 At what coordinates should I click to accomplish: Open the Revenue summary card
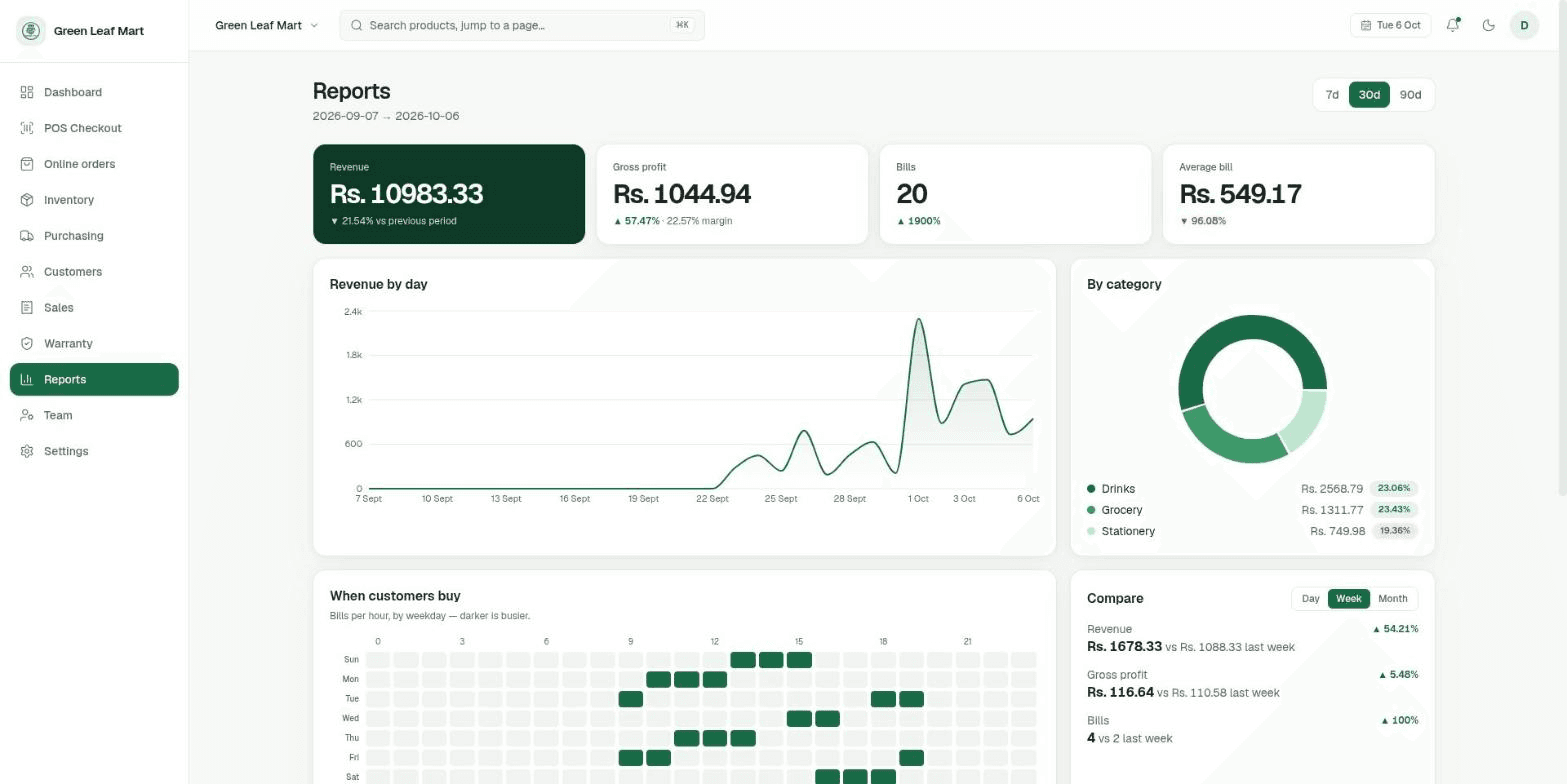[449, 194]
